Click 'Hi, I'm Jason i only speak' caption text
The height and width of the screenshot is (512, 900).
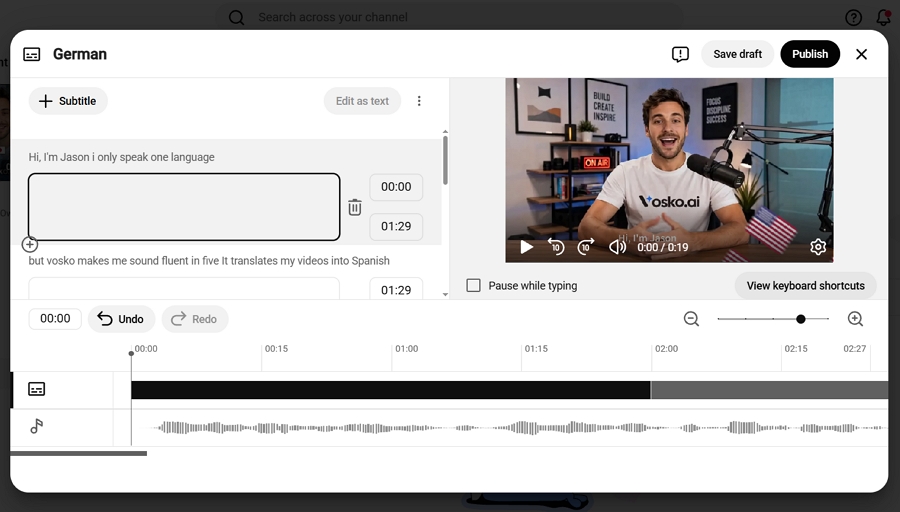point(122,157)
